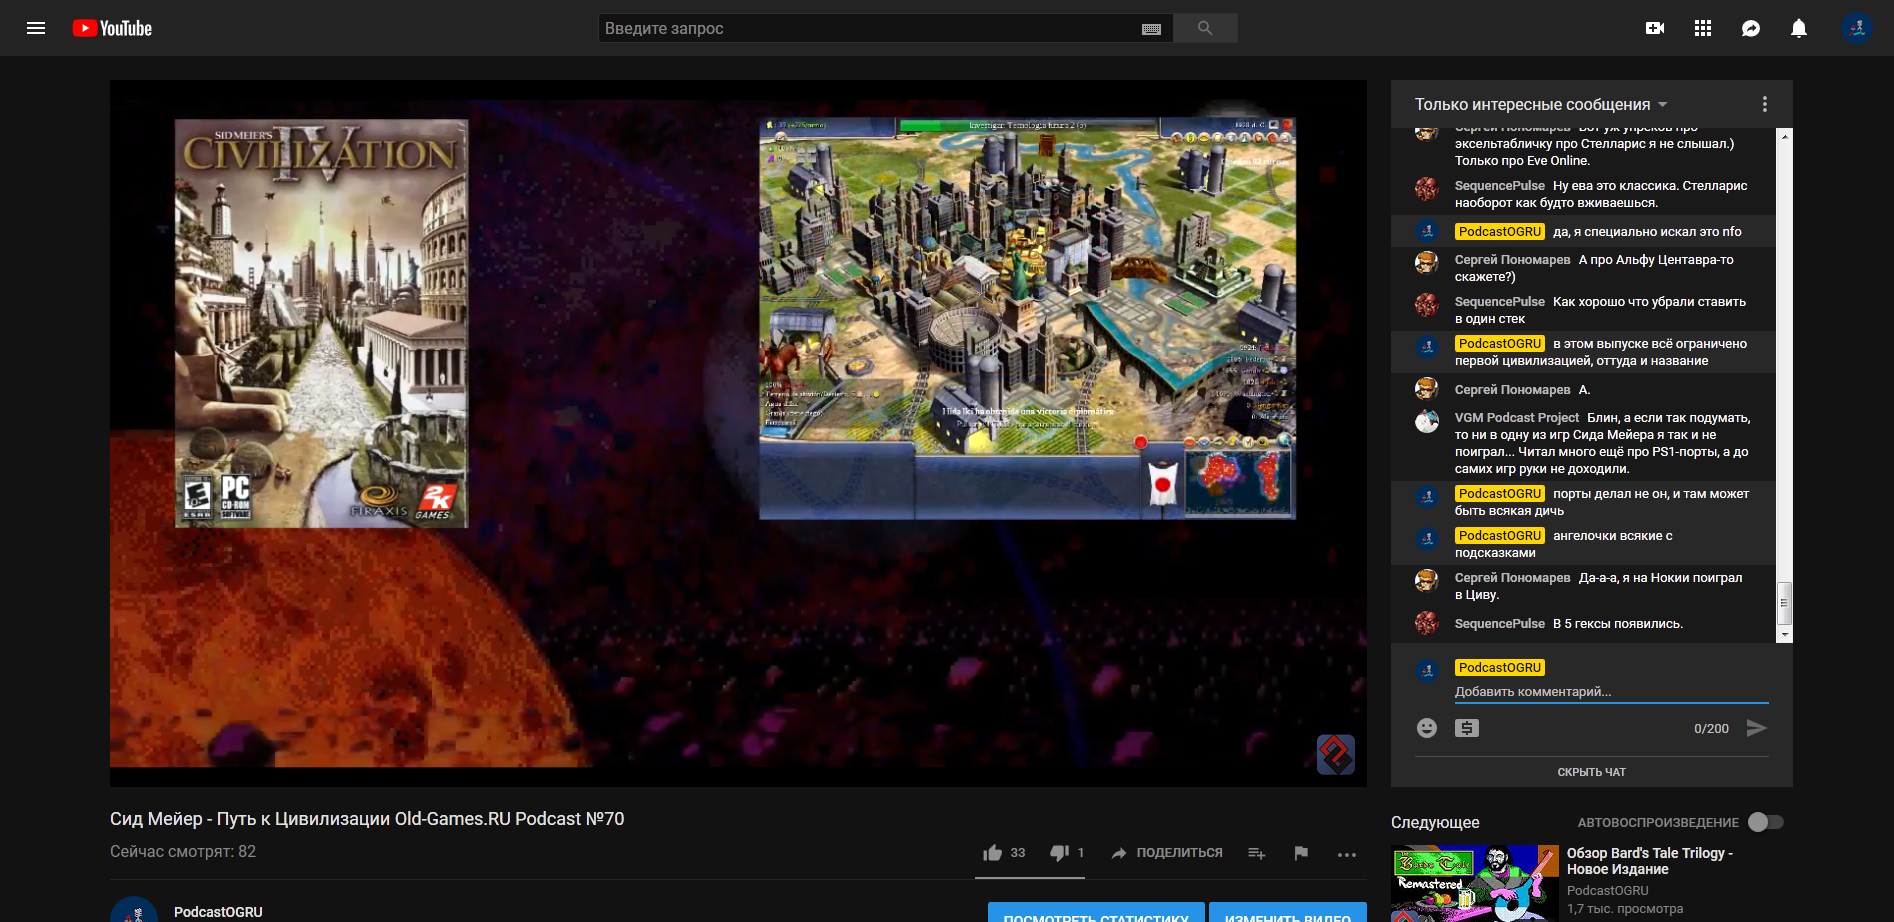Send the chat message arrow
Viewport: 1894px width, 922px height.
1756,728
